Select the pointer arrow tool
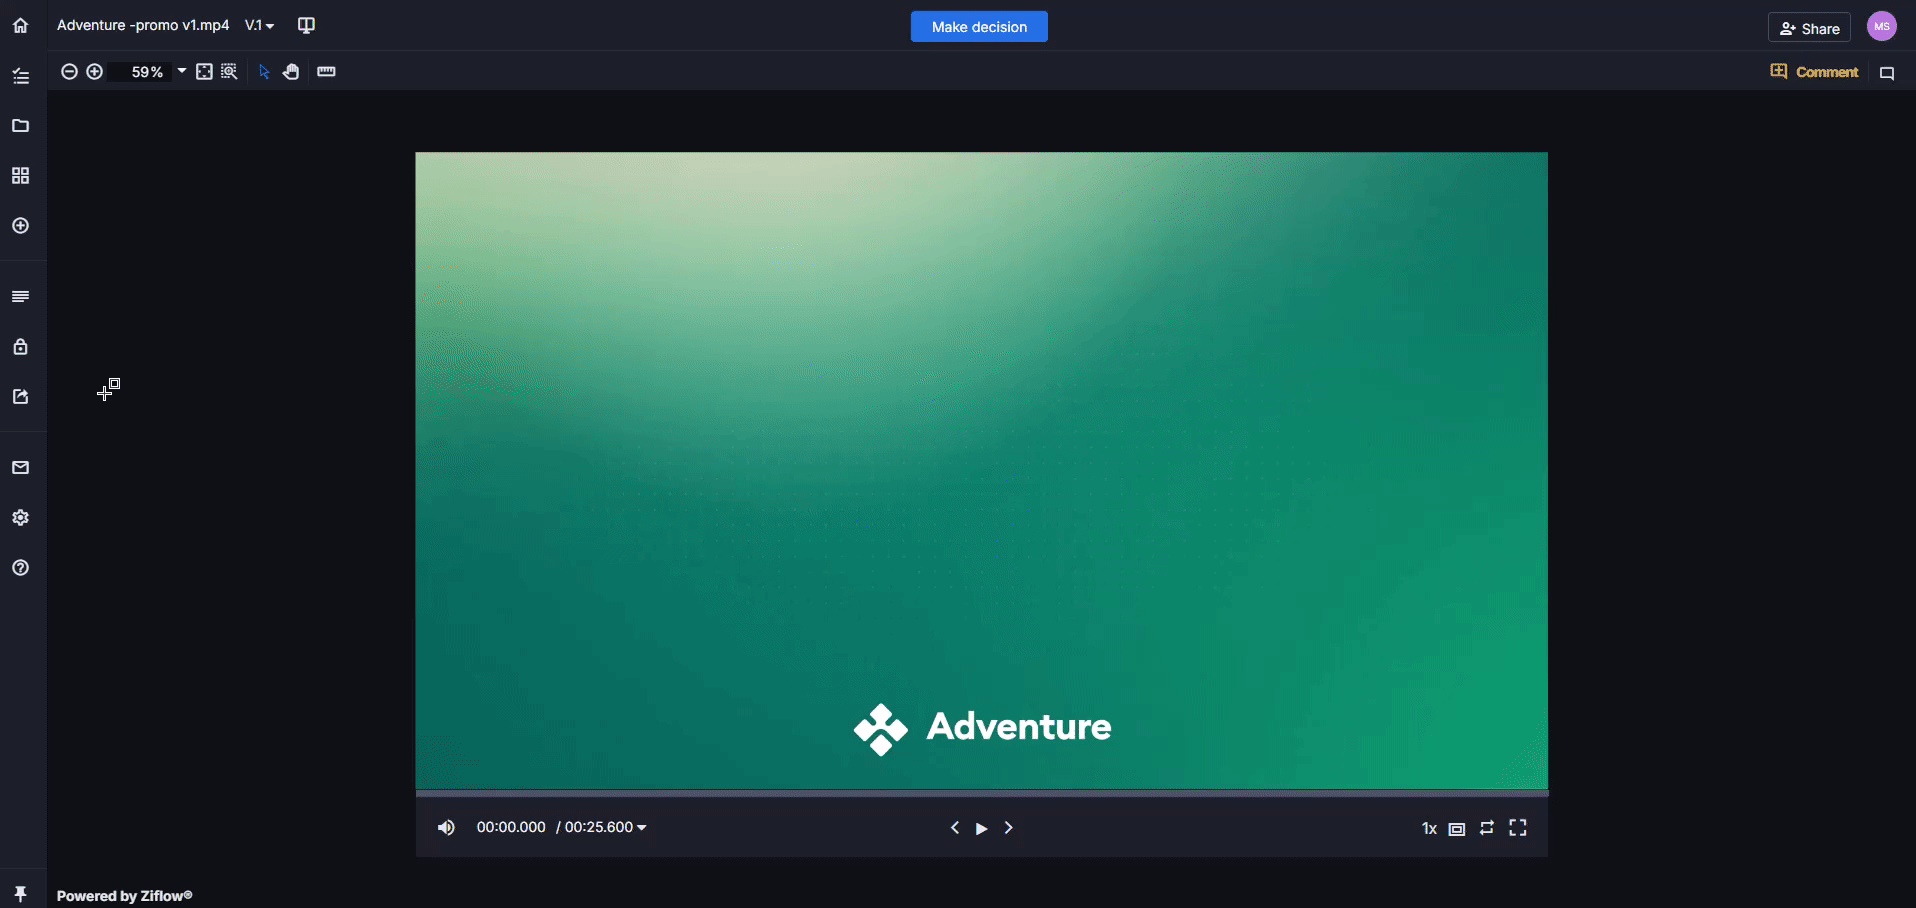This screenshot has width=1916, height=908. pos(264,72)
